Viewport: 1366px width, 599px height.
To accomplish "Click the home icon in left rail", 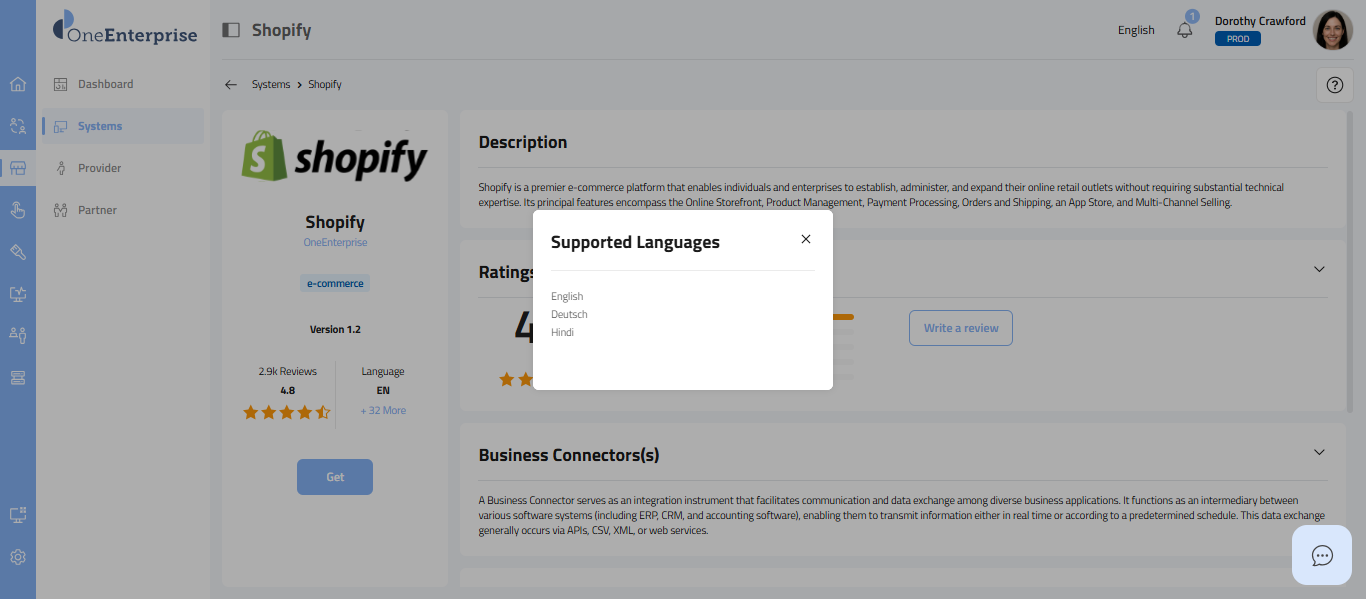I will 17,84.
